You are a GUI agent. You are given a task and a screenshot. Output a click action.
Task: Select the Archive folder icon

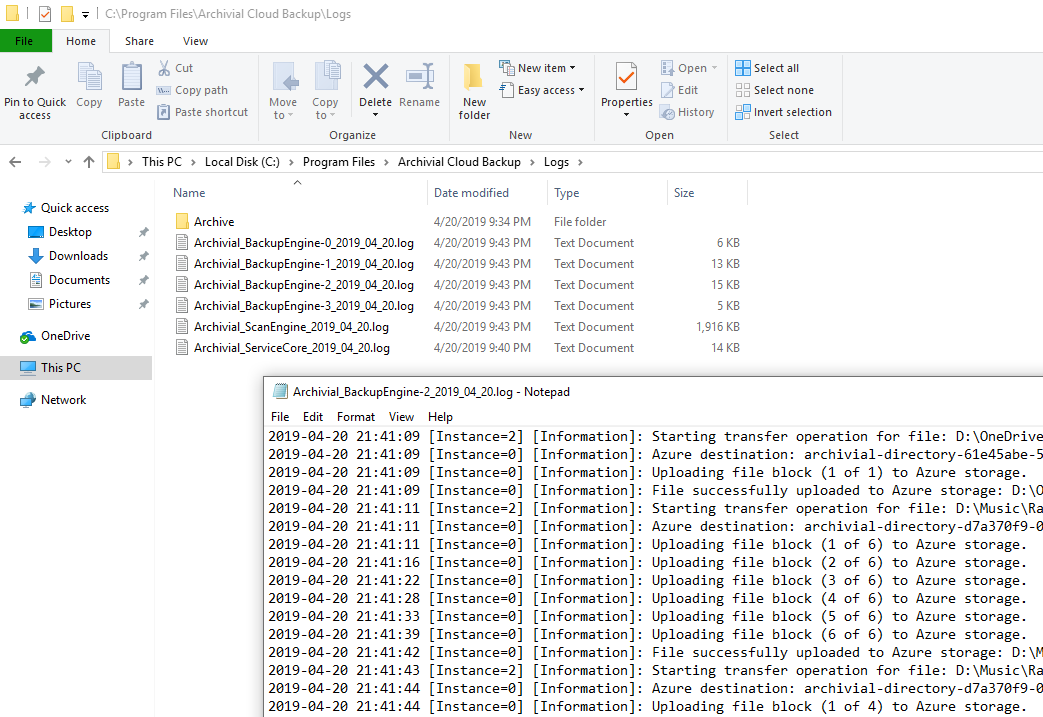click(182, 221)
